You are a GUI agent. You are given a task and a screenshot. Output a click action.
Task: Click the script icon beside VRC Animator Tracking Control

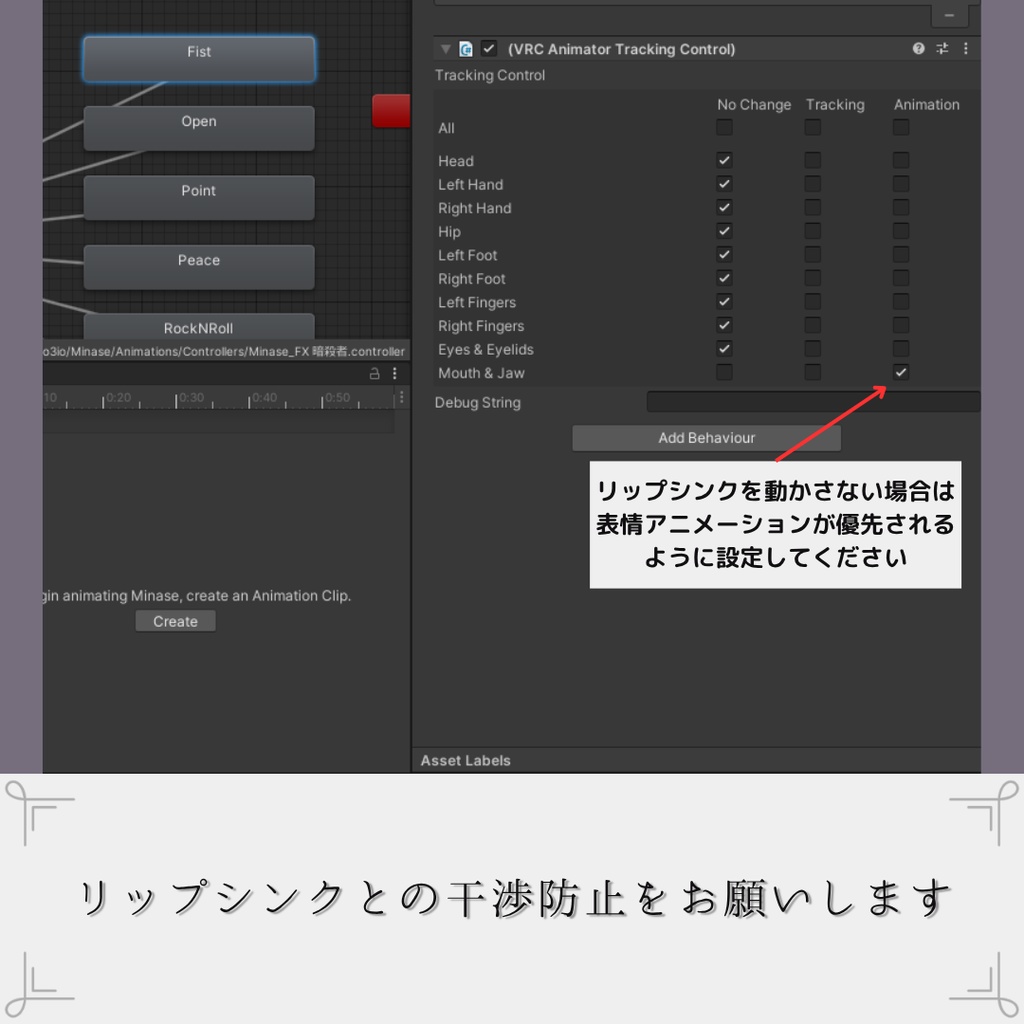pyautogui.click(x=466, y=49)
